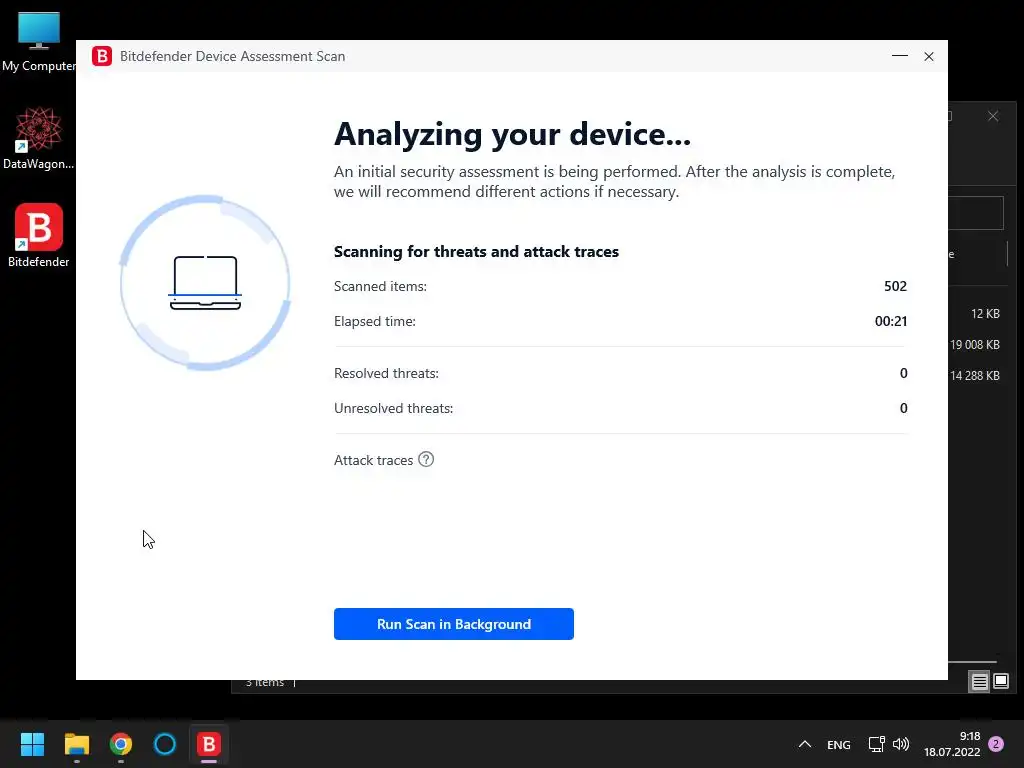Show hidden tray icons chevron
1024x768 pixels.
(x=805, y=744)
